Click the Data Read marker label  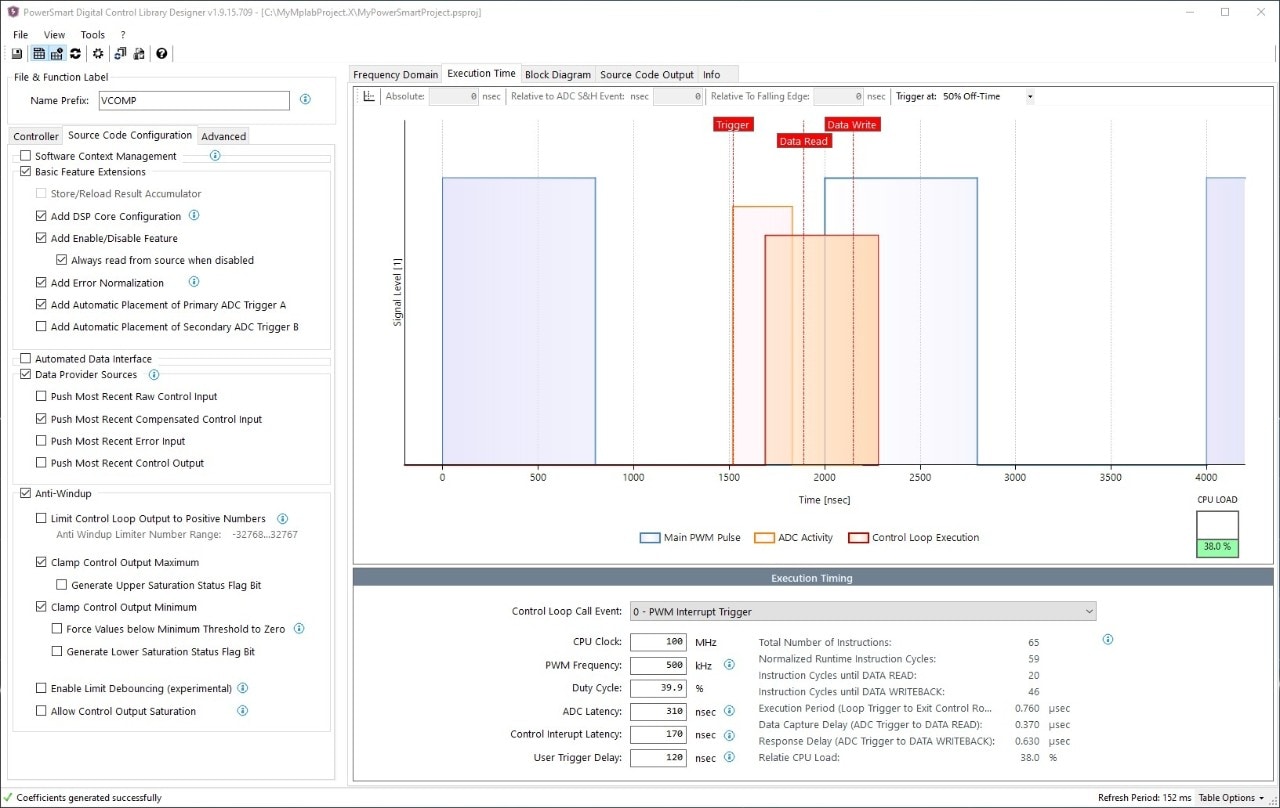click(x=804, y=141)
